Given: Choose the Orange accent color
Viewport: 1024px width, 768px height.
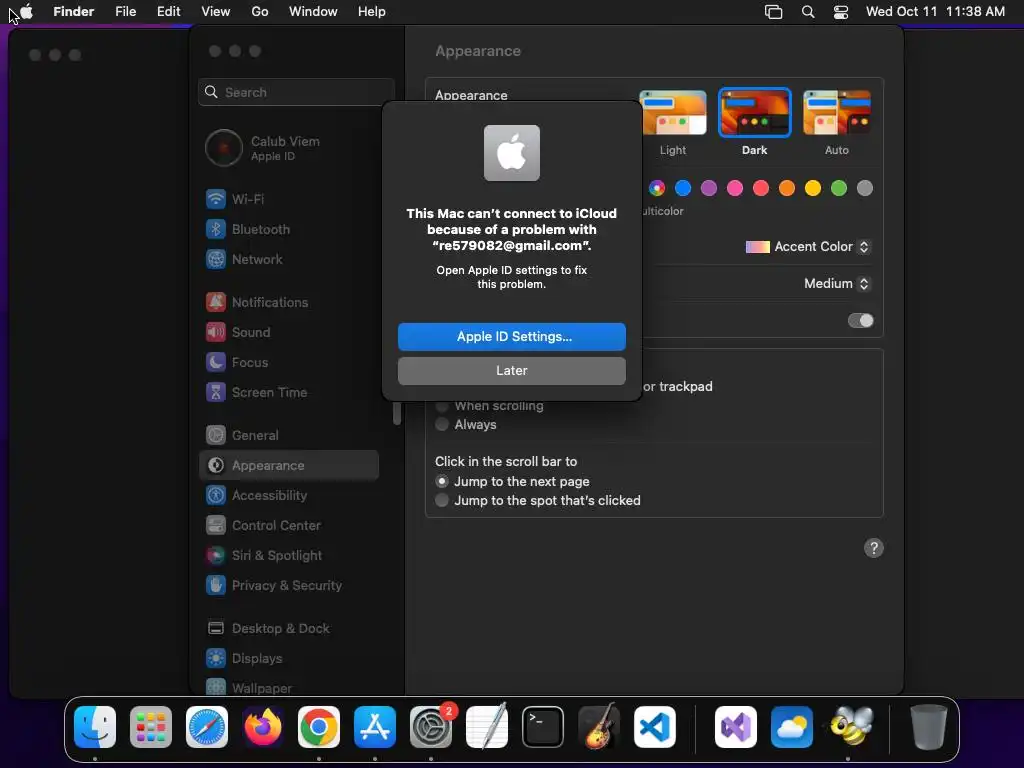Looking at the screenshot, I should (787, 189).
